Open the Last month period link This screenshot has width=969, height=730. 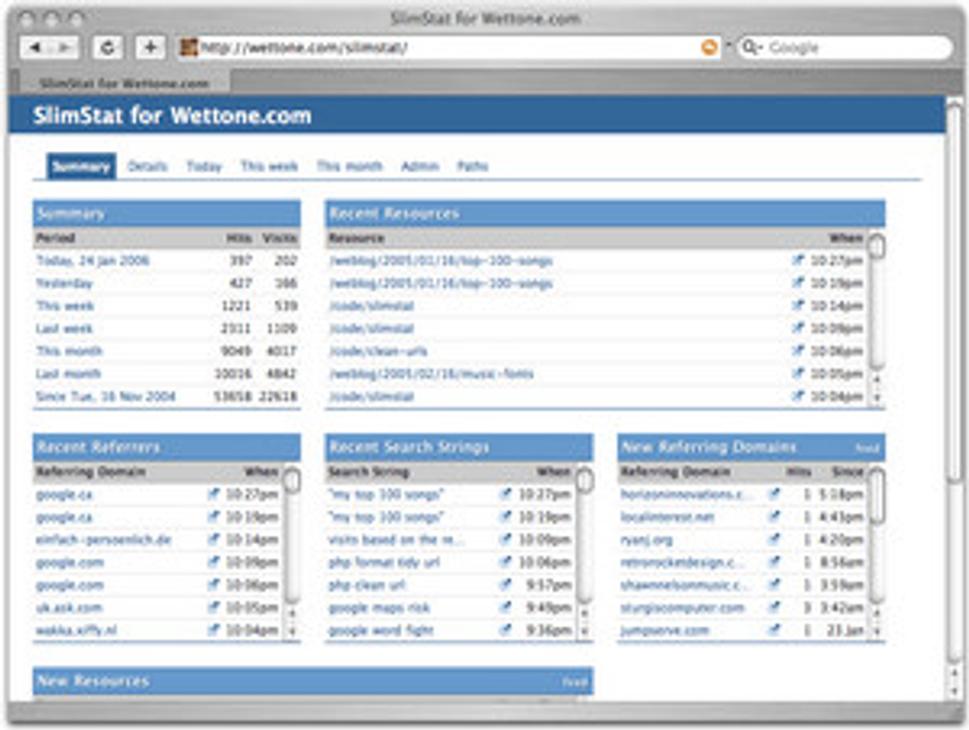[68, 373]
